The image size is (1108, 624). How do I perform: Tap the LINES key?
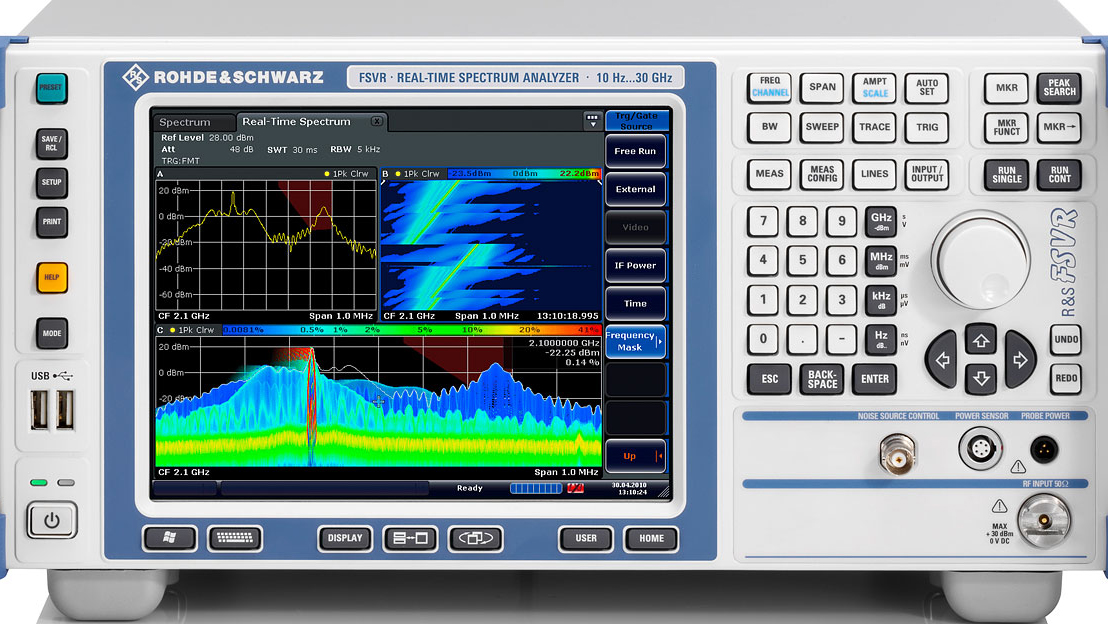874,174
